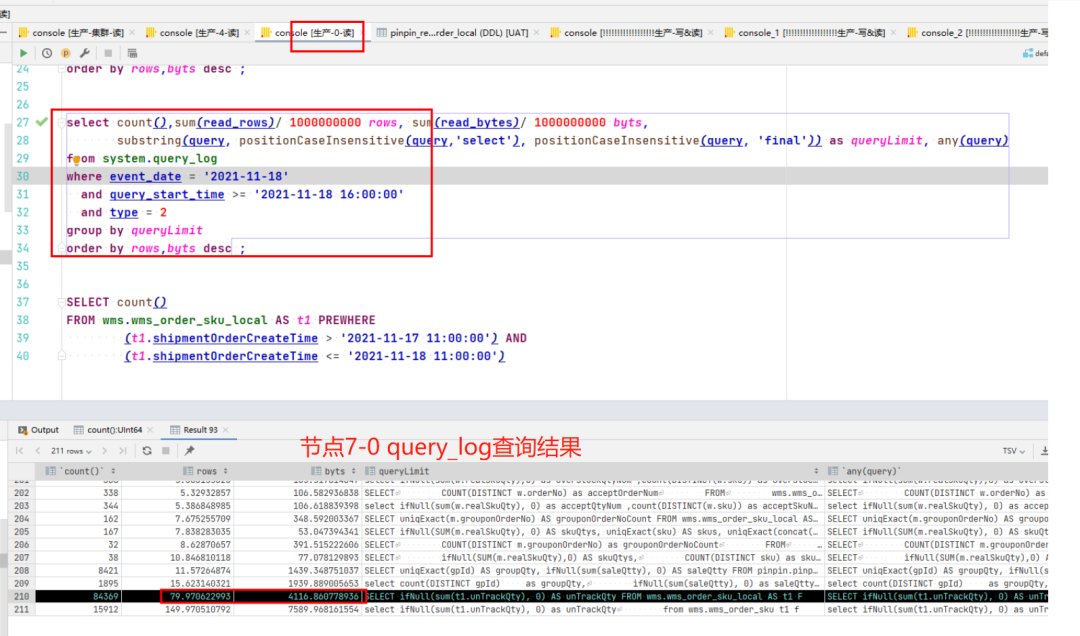Toggle fold end marker at line 34
Viewport: 1080px width, 636px height.
[61, 248]
